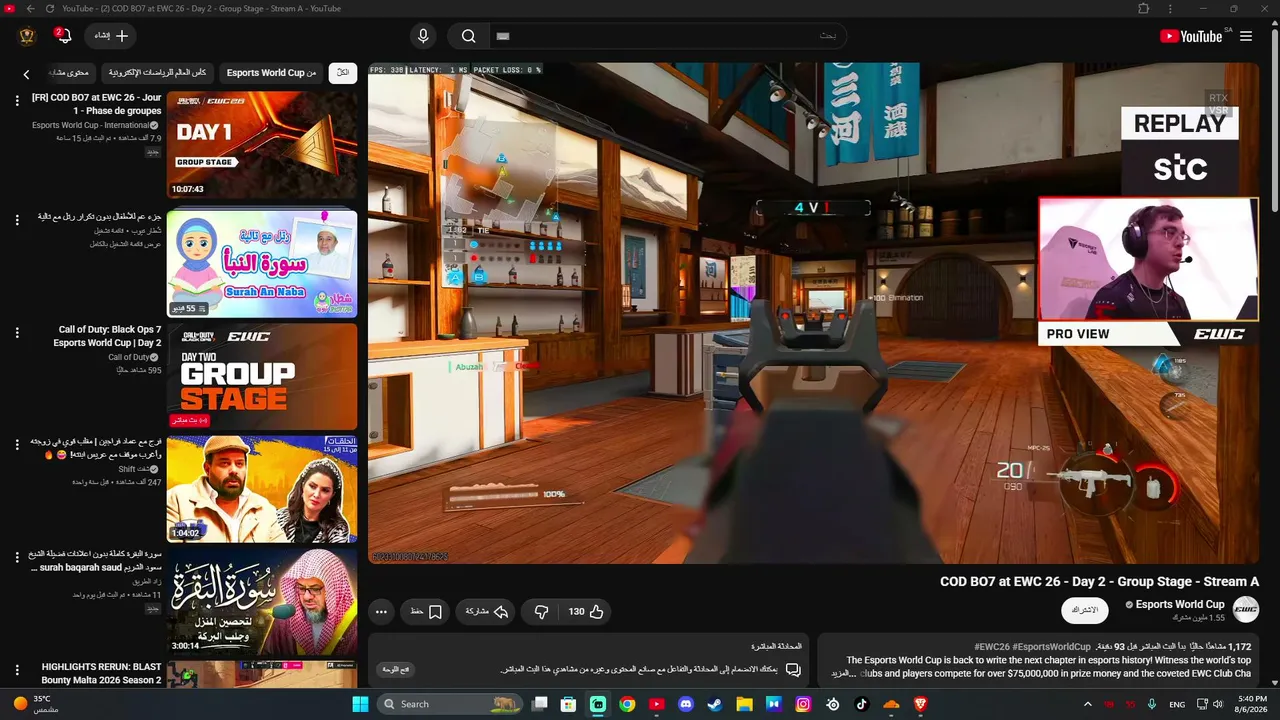Open the 1:04:02 comedy series thumbnail

click(262, 489)
